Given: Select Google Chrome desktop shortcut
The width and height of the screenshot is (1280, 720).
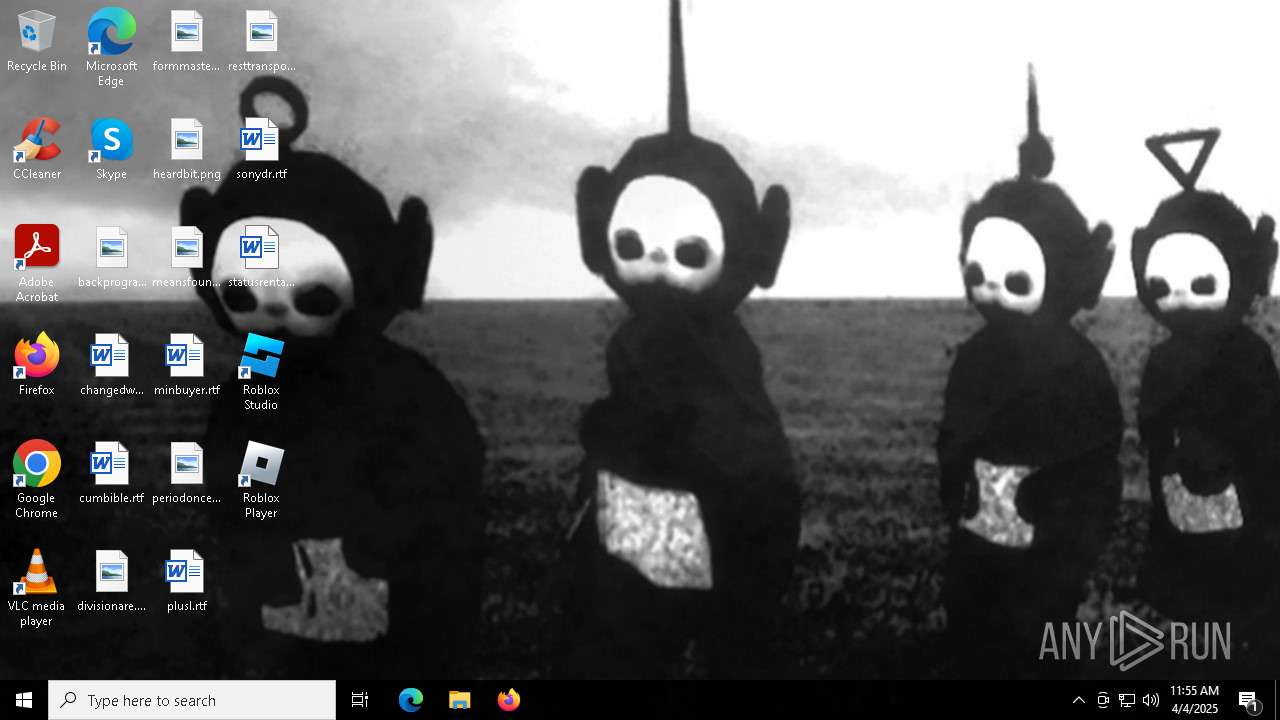Looking at the screenshot, I should coord(36,480).
